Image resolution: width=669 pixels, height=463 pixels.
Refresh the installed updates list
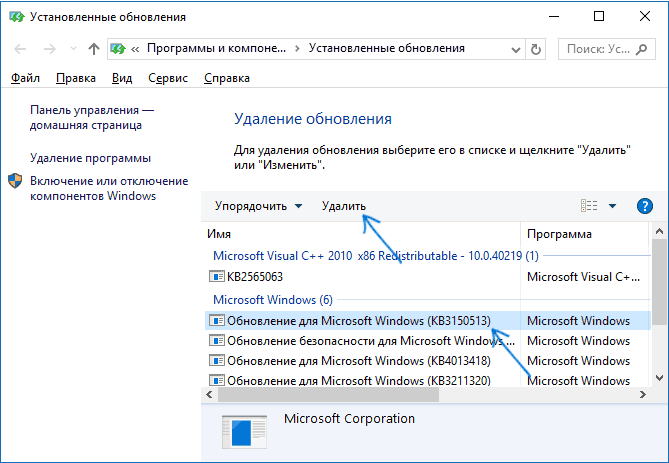(x=536, y=50)
